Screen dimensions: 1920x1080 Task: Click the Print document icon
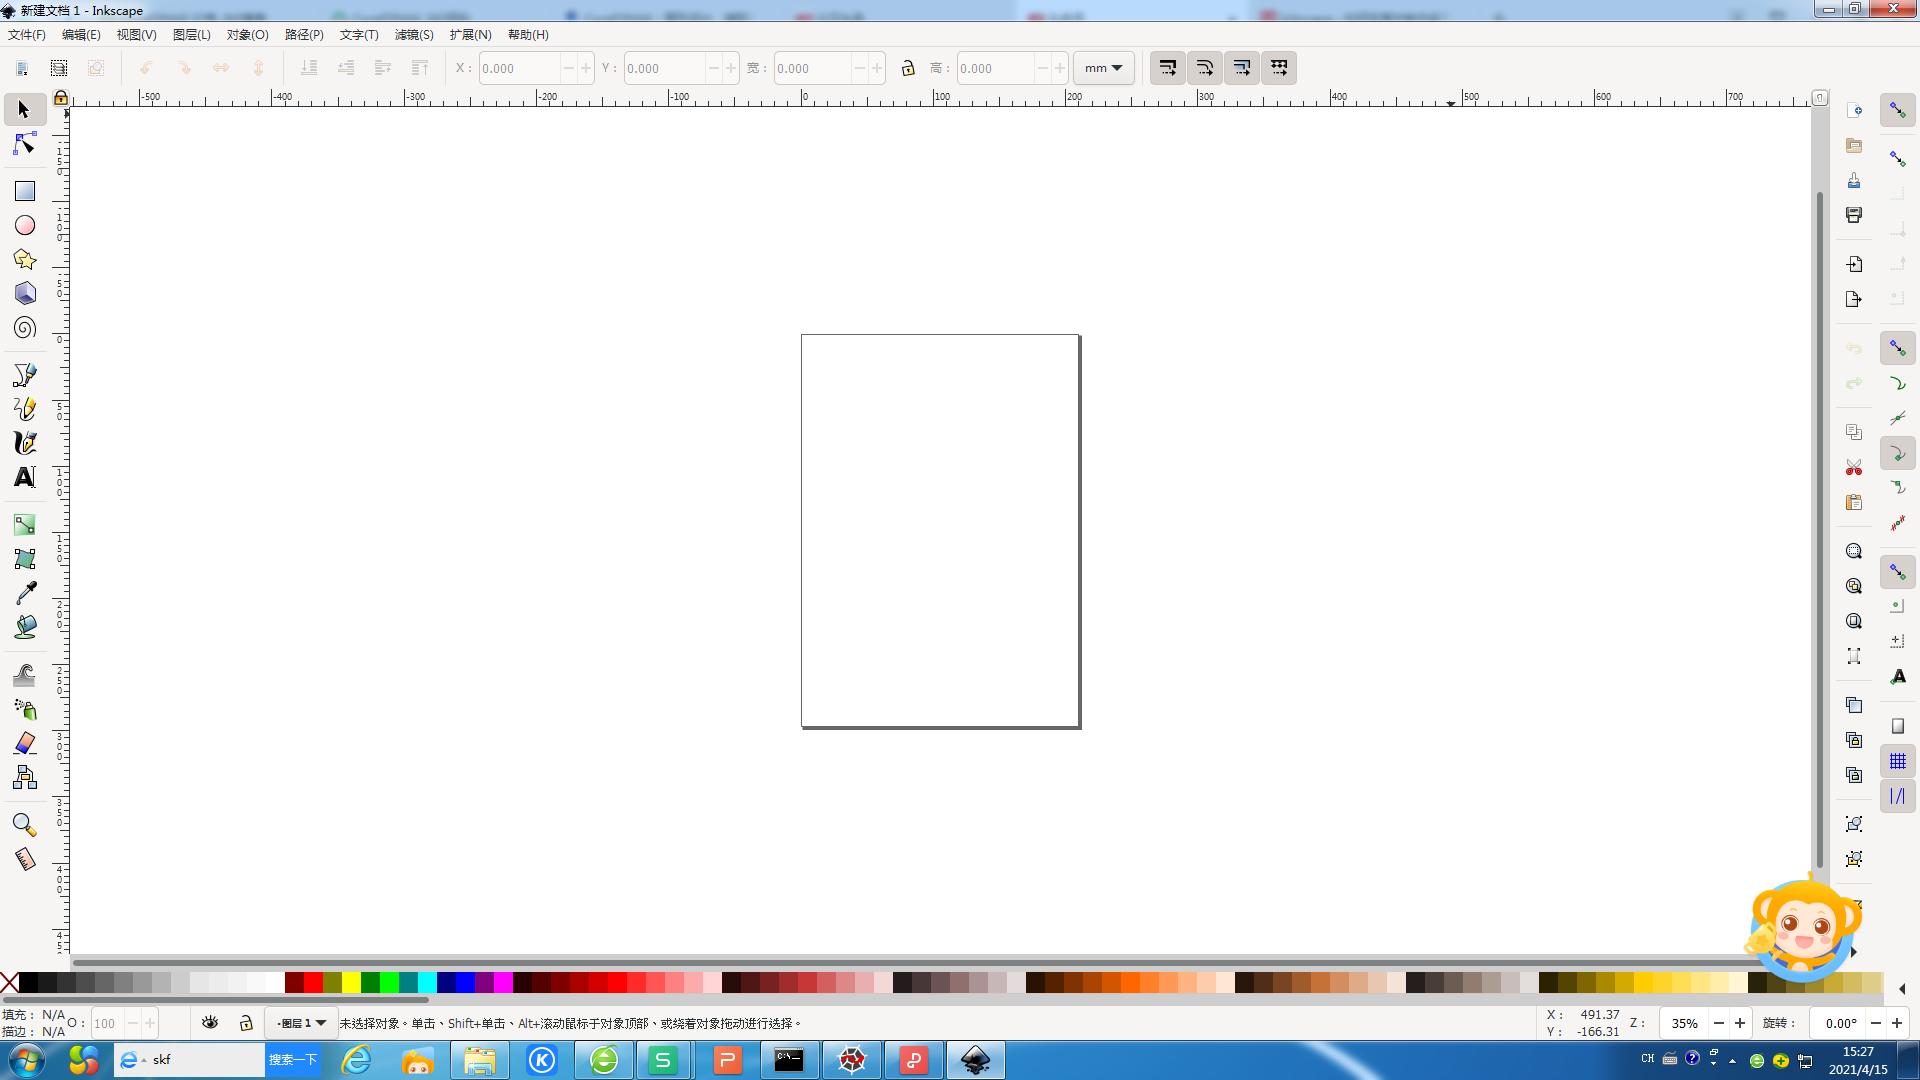(x=1853, y=215)
